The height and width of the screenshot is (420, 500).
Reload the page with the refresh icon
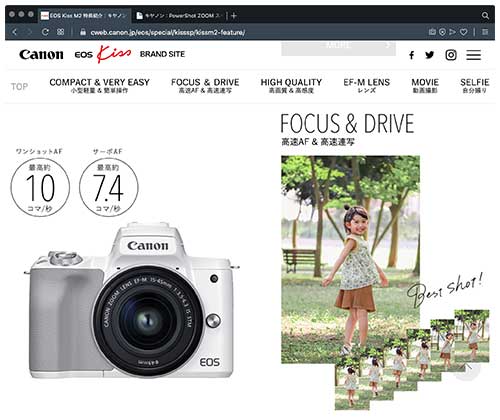coord(45,32)
